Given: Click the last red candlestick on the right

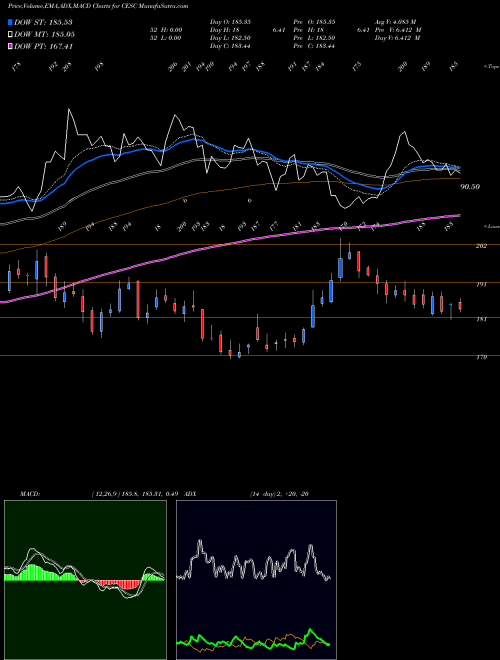Looking at the screenshot, I should pos(460,306).
